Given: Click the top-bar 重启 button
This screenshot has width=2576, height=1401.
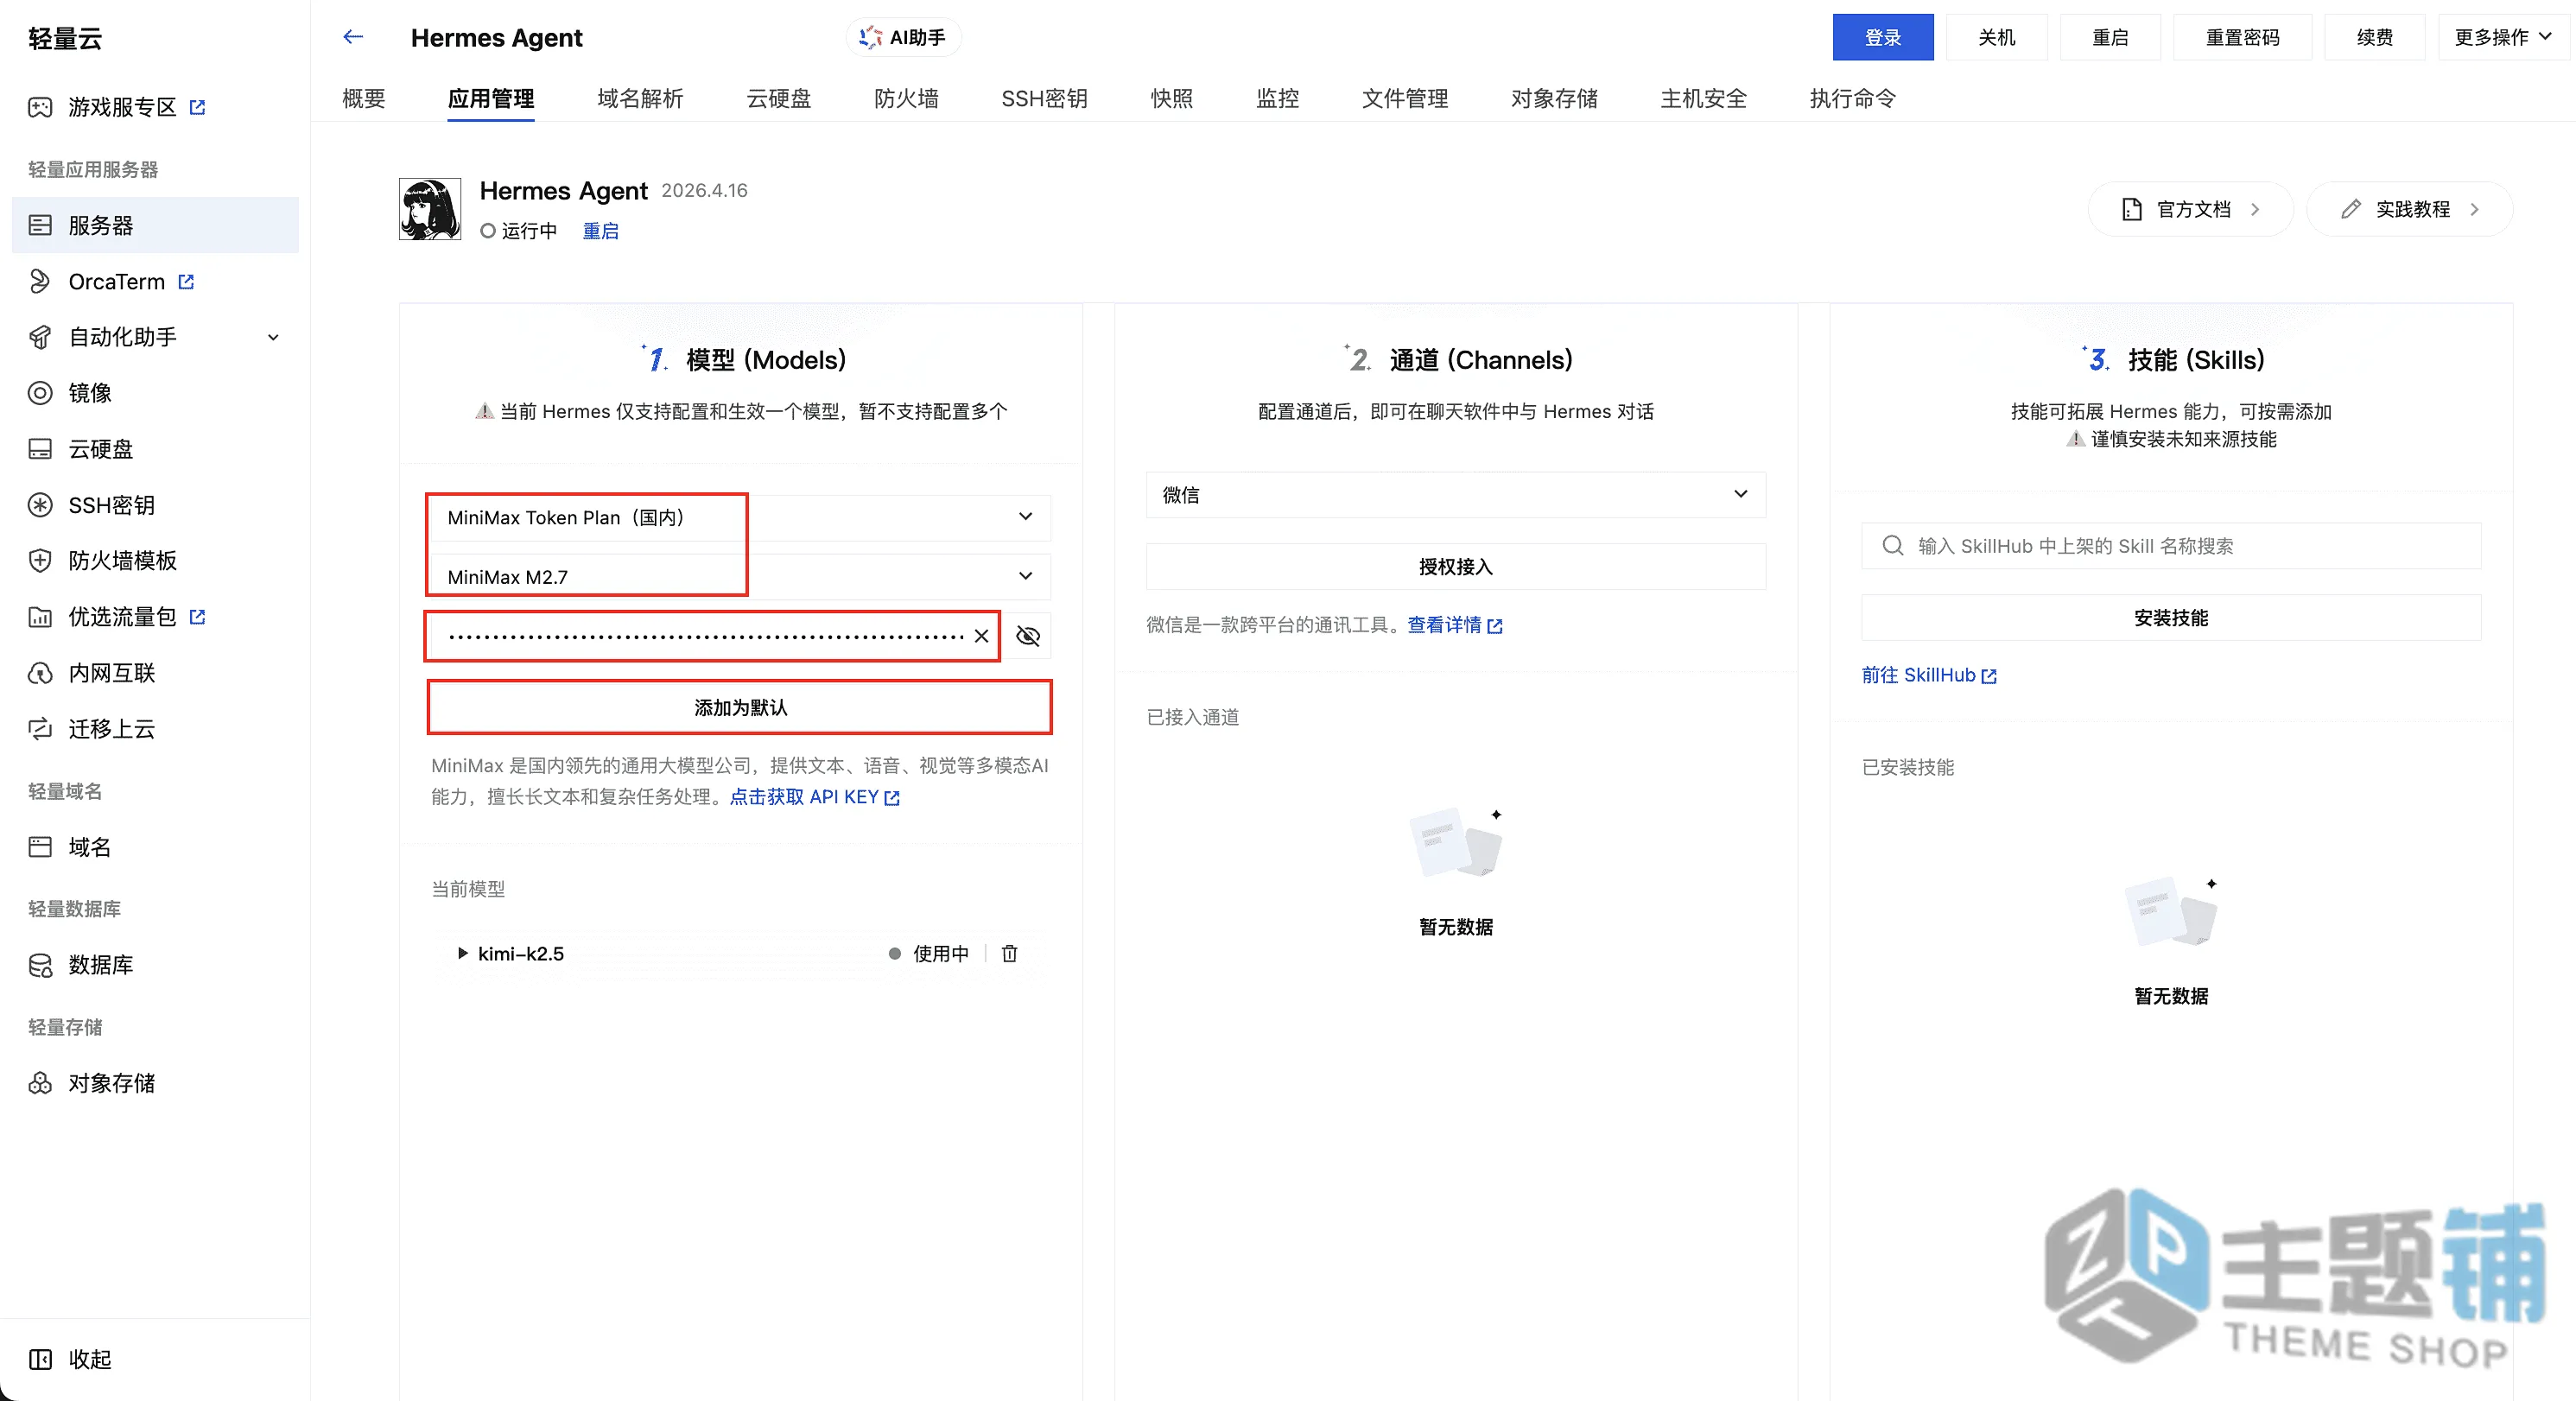Looking at the screenshot, I should [2110, 37].
